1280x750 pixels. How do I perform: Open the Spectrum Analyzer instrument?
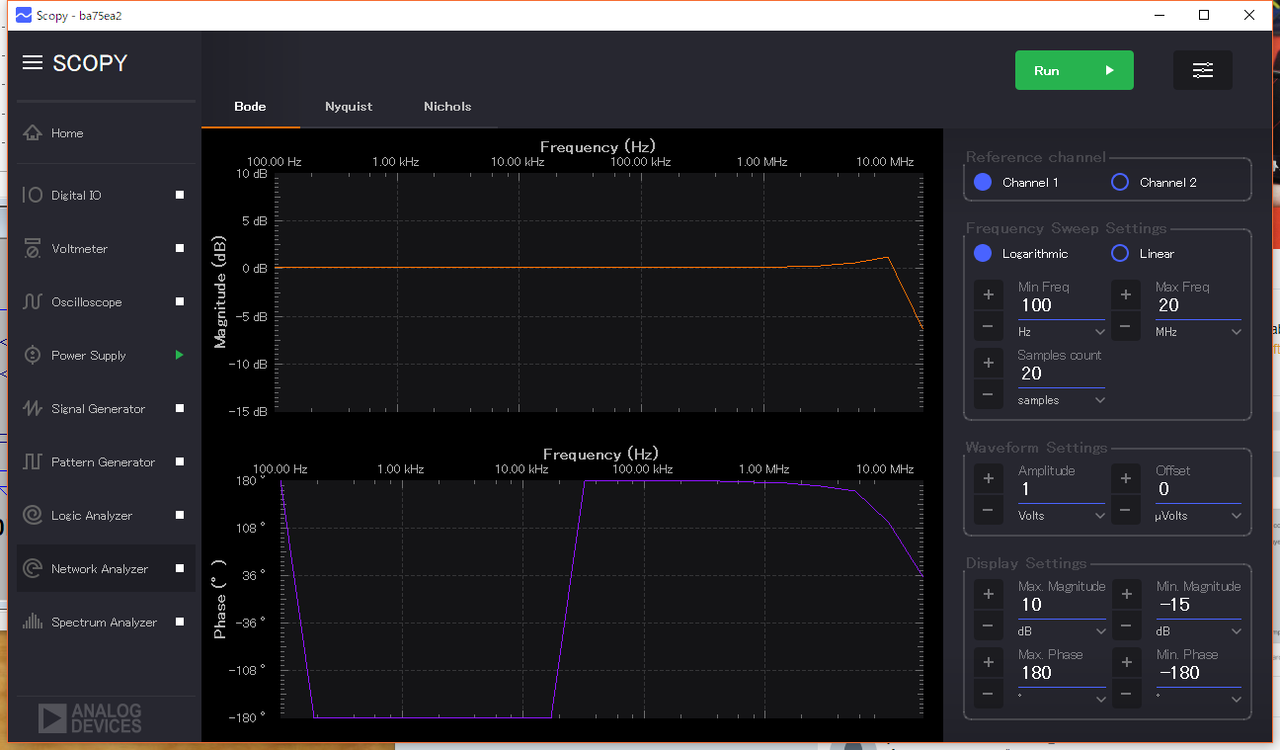point(104,622)
